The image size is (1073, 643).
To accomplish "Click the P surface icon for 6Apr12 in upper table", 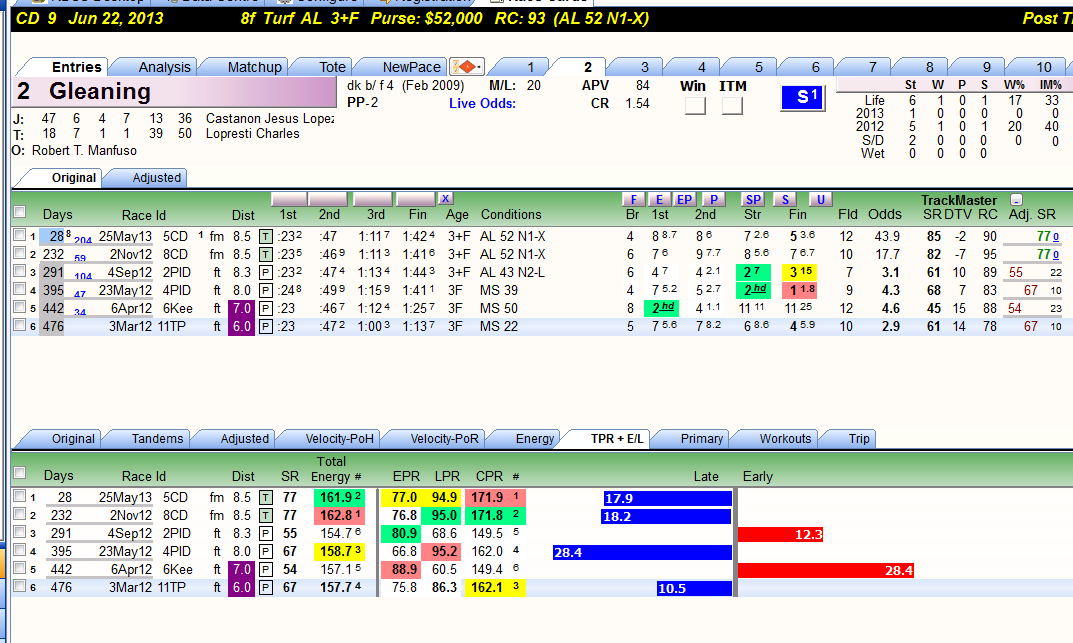I will tap(266, 309).
